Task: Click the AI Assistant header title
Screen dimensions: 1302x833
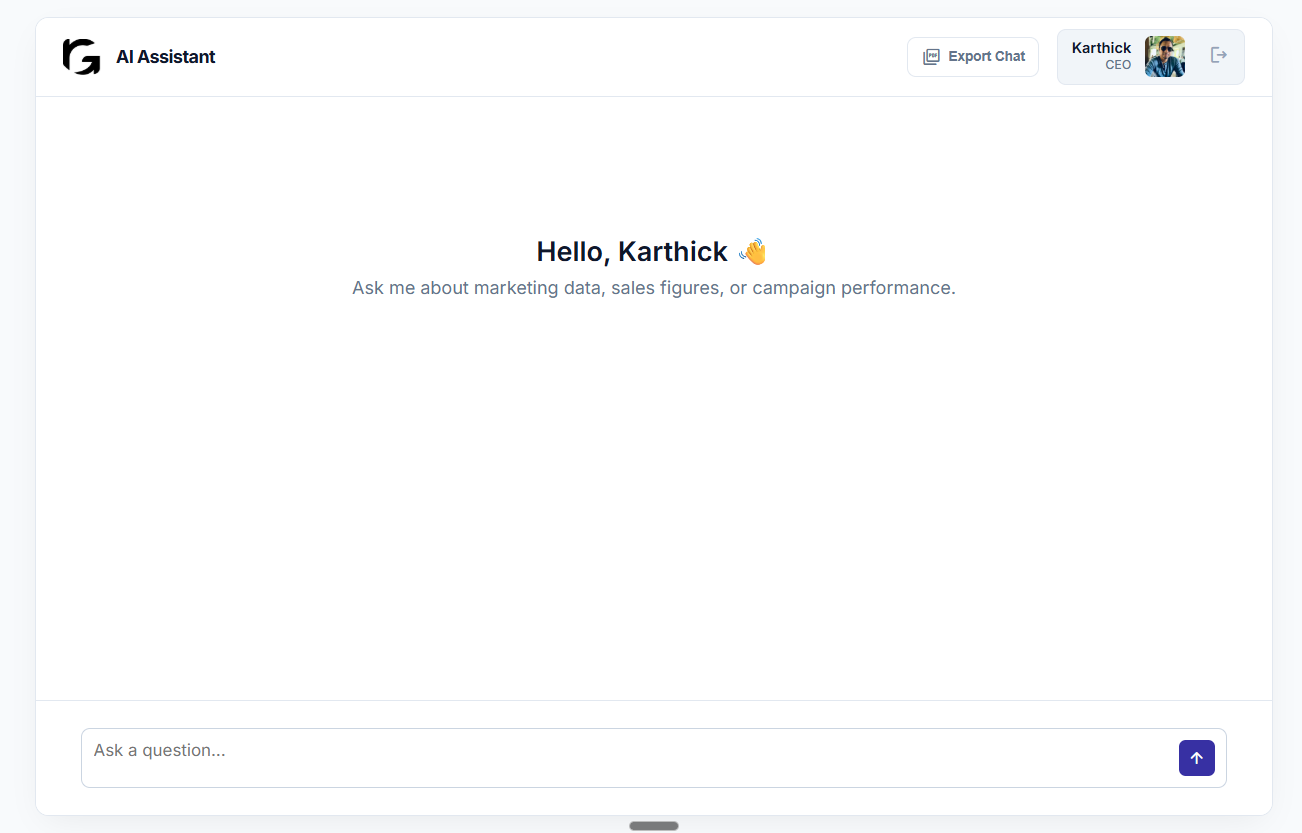Action: pyautogui.click(x=165, y=57)
